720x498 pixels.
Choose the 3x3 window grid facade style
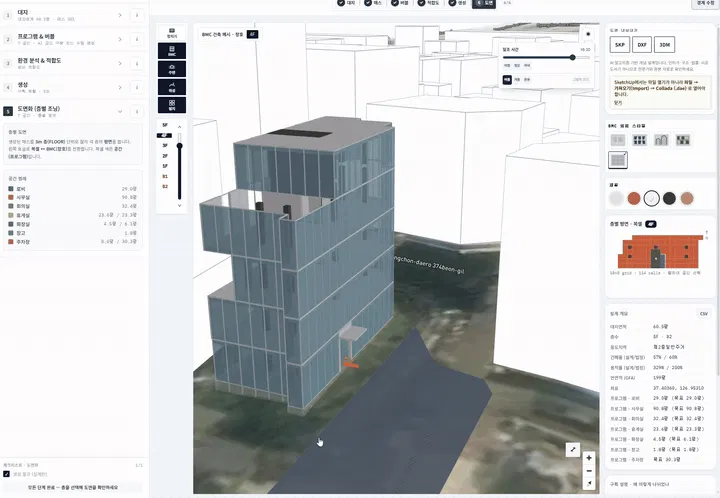click(x=639, y=140)
